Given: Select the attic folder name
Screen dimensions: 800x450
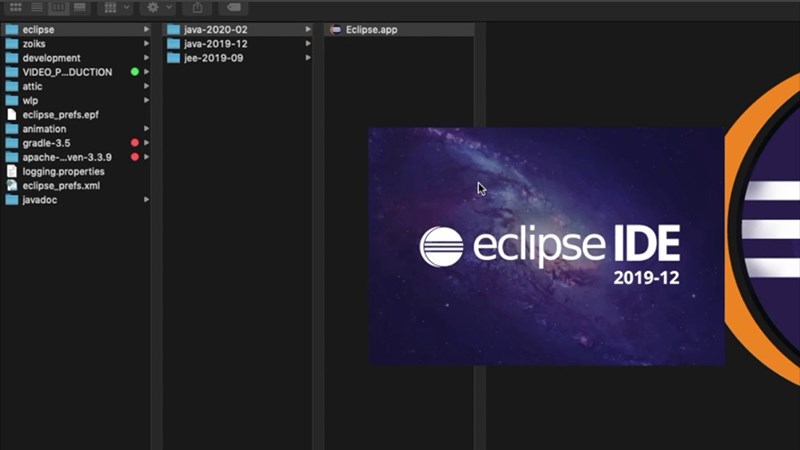Looking at the screenshot, I should click(32, 86).
